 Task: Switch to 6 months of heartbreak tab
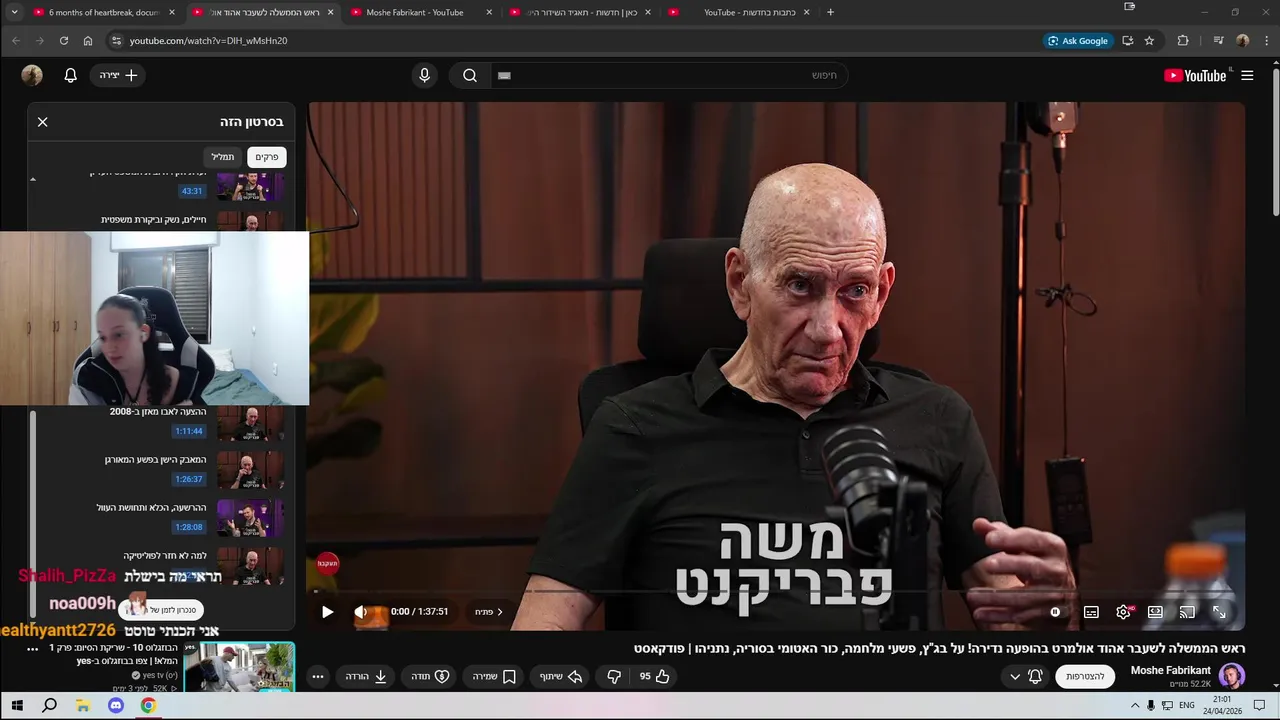[104, 12]
